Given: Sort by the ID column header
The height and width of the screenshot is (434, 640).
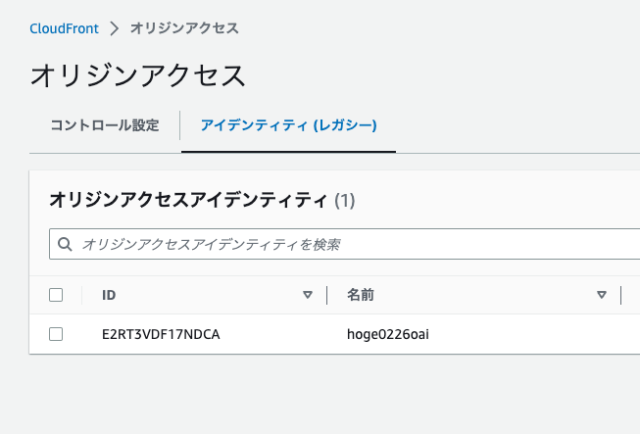Looking at the screenshot, I should [x=109, y=295].
